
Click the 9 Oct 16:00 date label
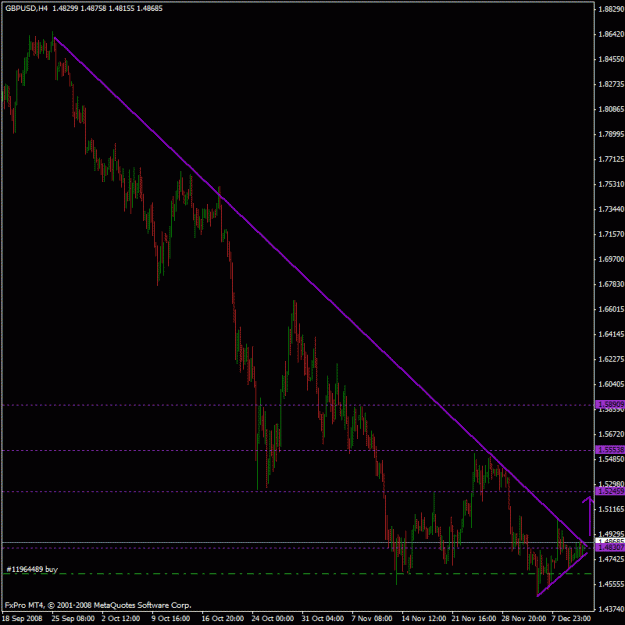pyautogui.click(x=171, y=619)
